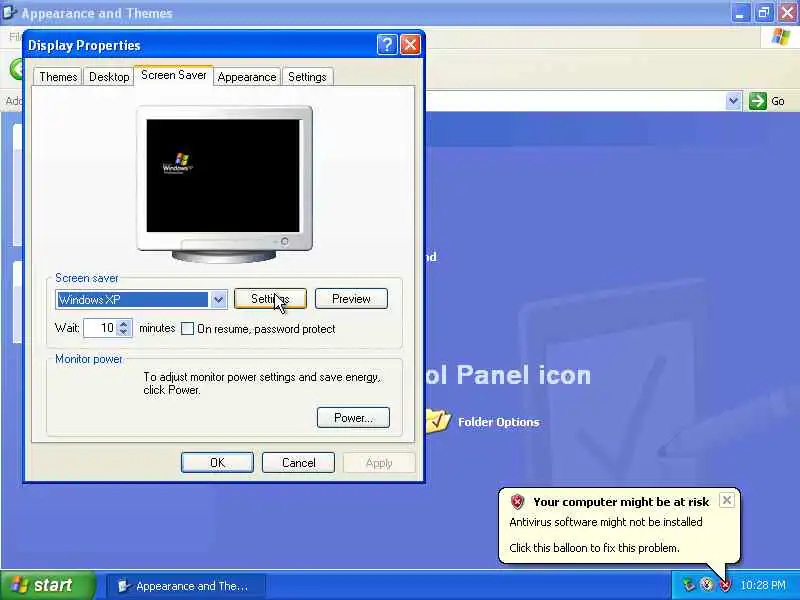
Task: Cancel the Display Properties dialog
Action: (x=298, y=462)
